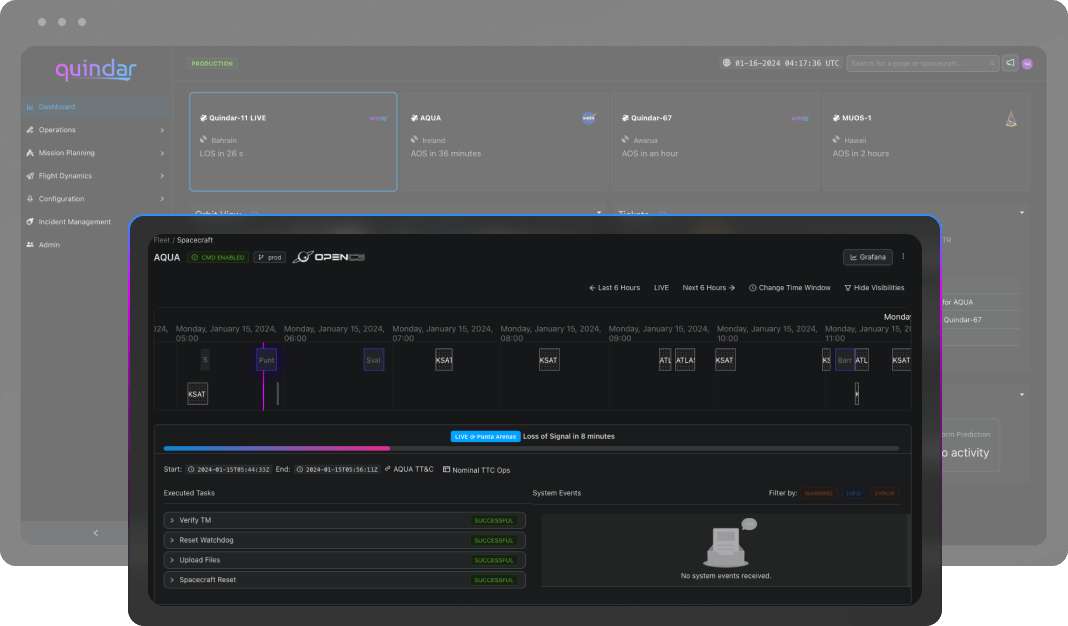This screenshot has height=626, width=1068.
Task: Open the user avatar menu
Action: coord(1027,64)
